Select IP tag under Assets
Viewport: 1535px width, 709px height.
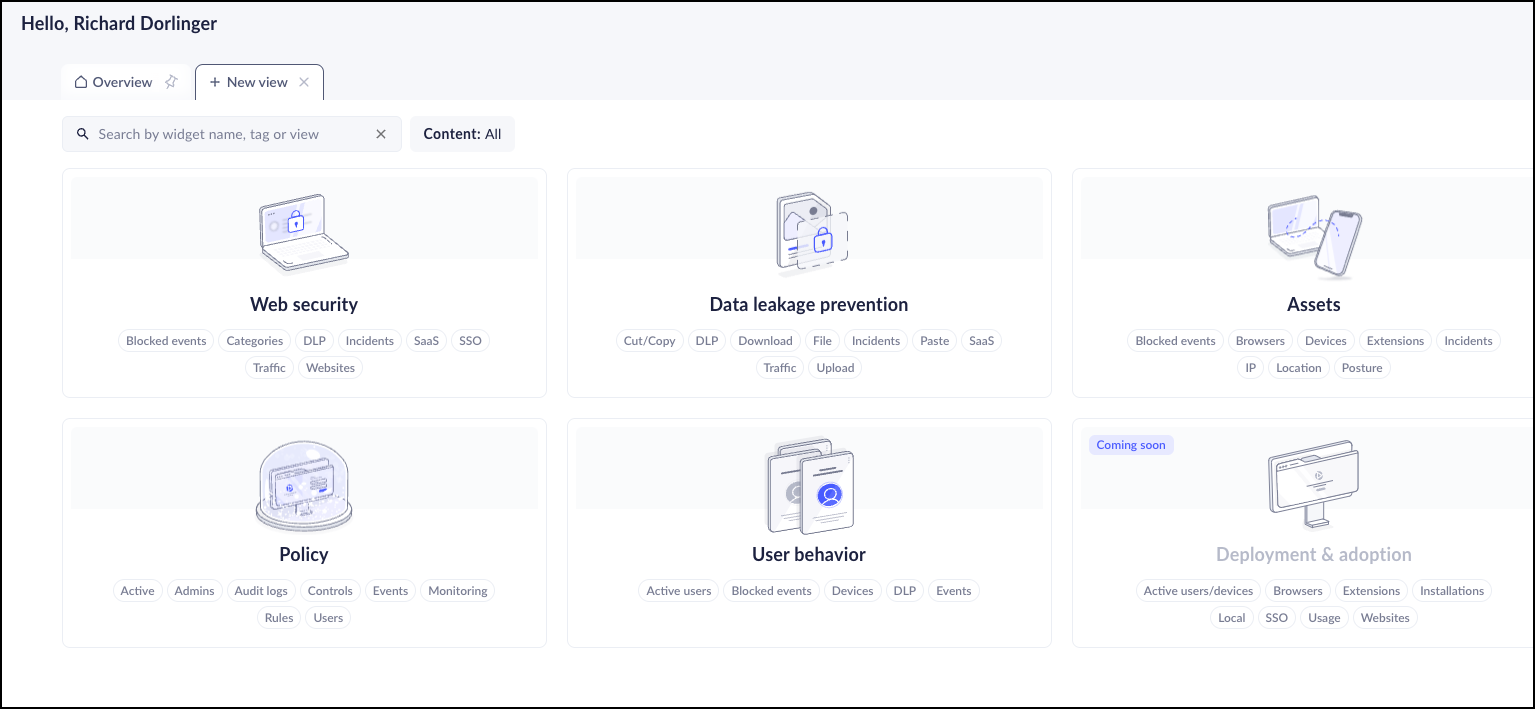pyautogui.click(x=1251, y=368)
